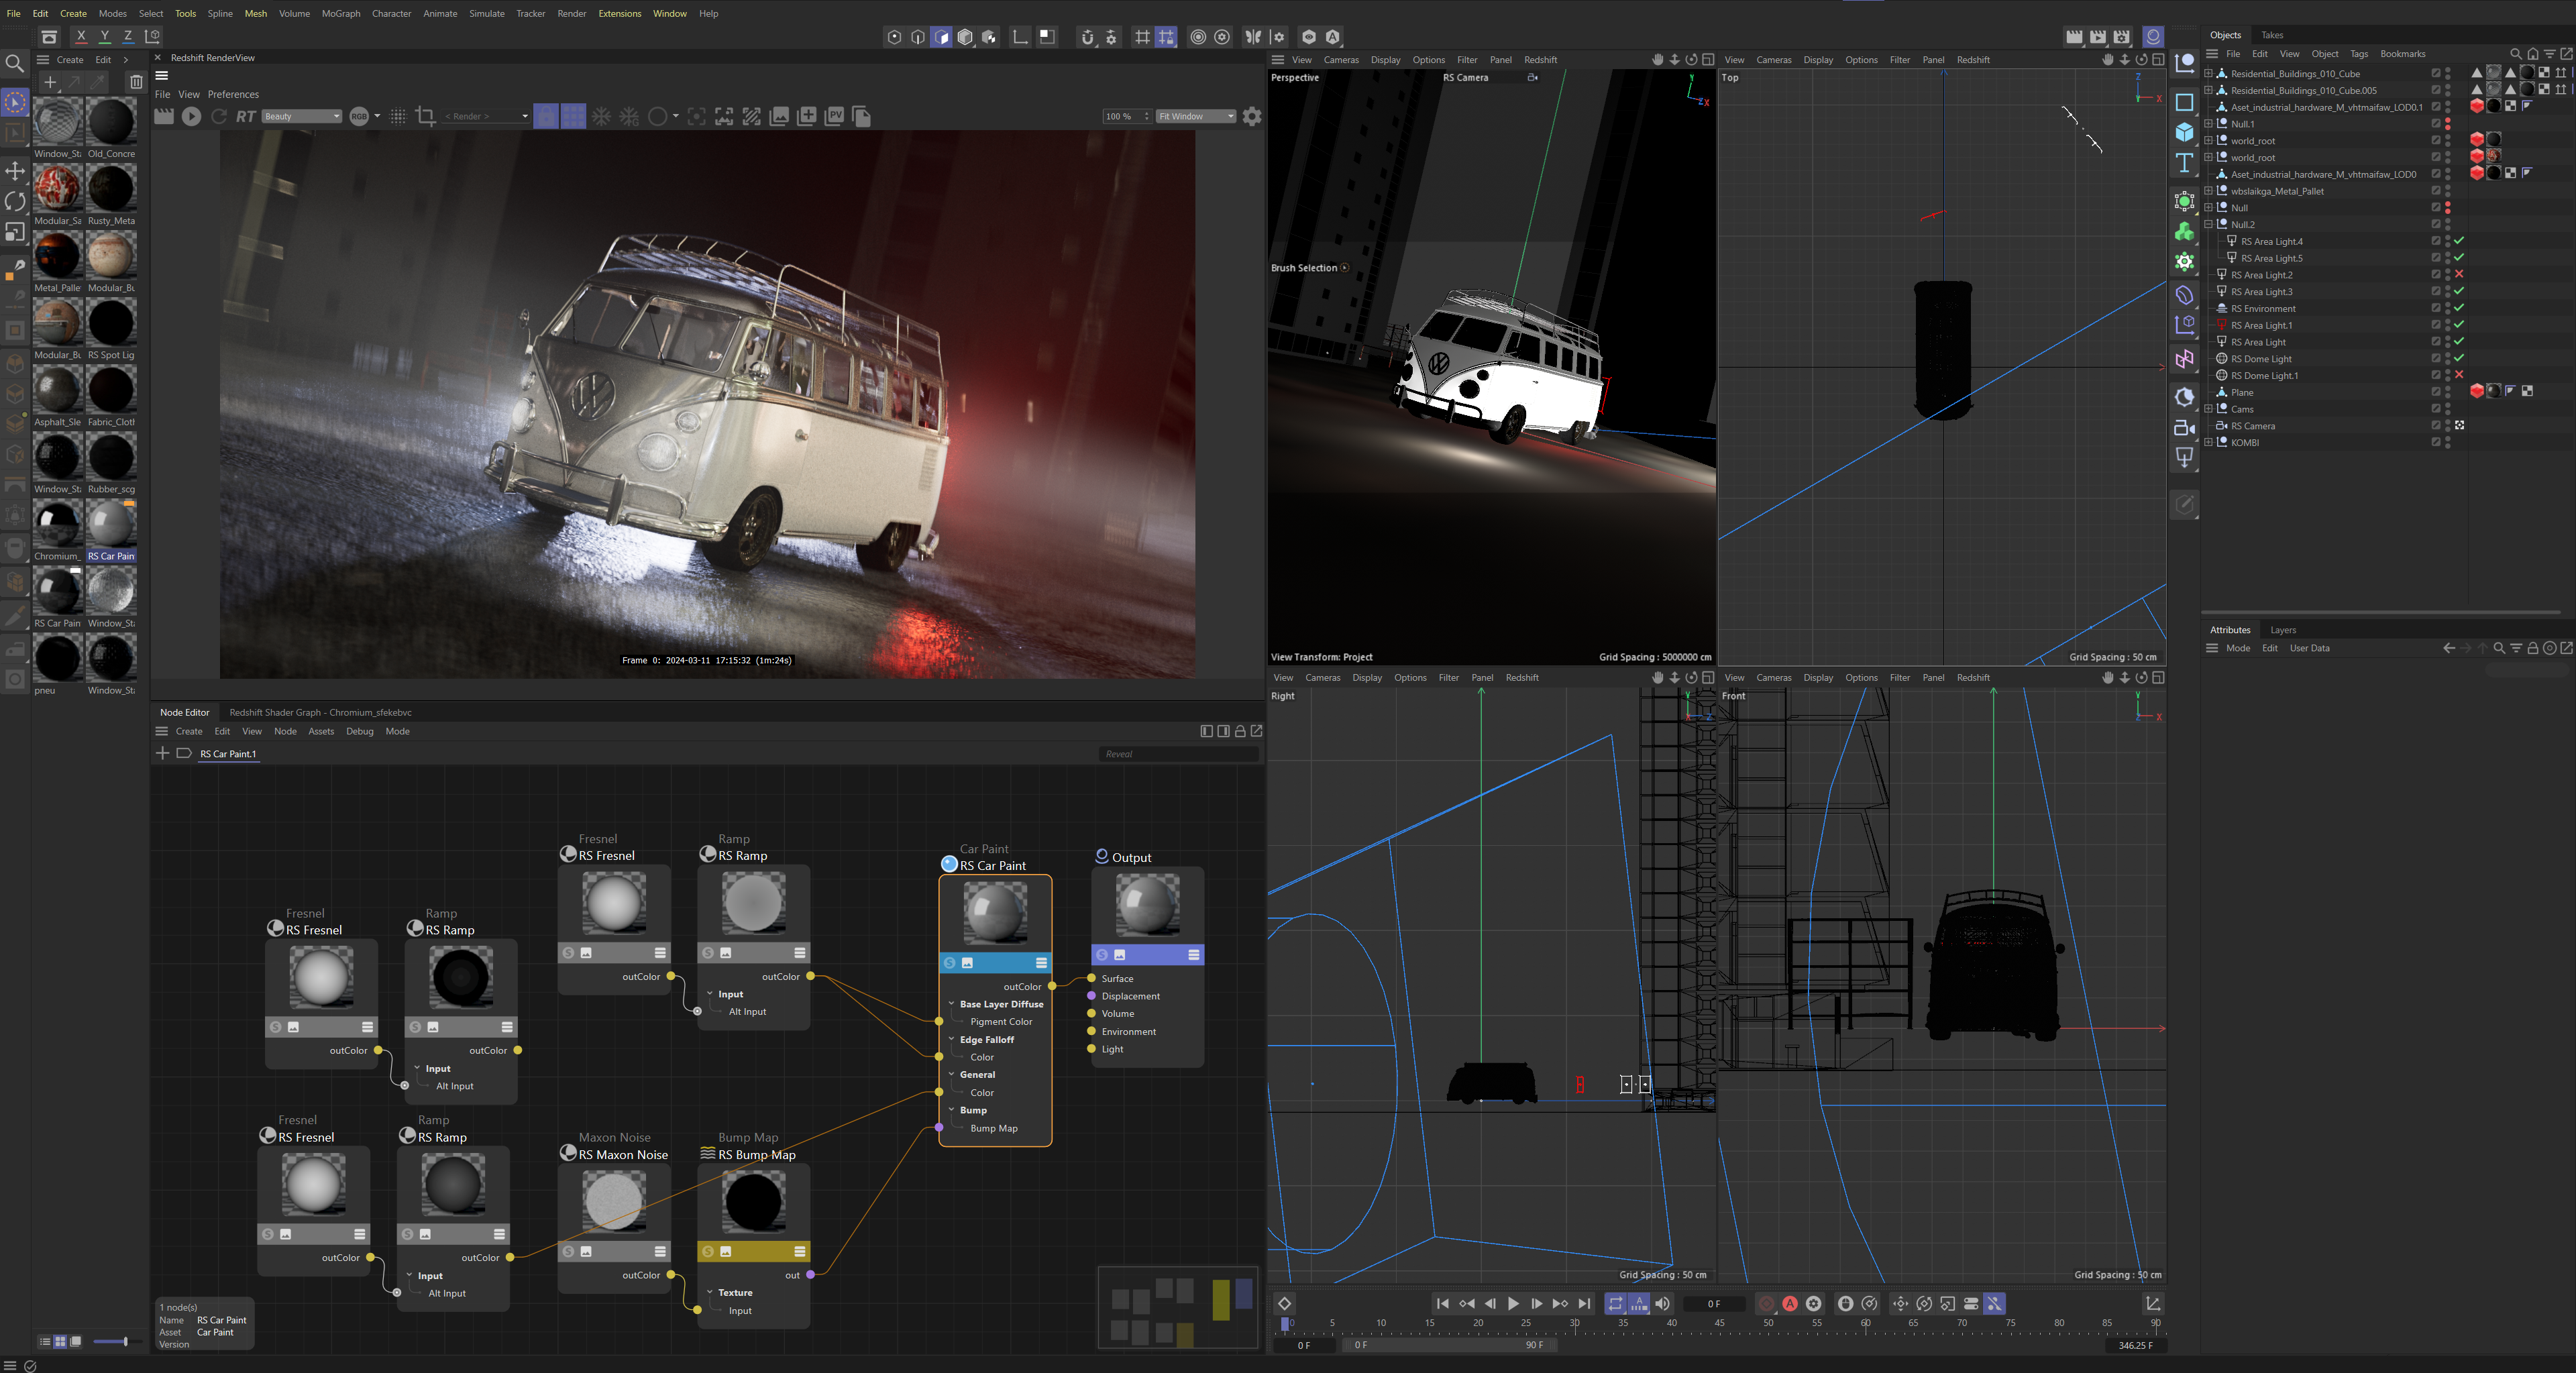The height and width of the screenshot is (1373, 2576).
Task: Click the RS Car Paint.1 breadcrumb
Action: coord(228,754)
